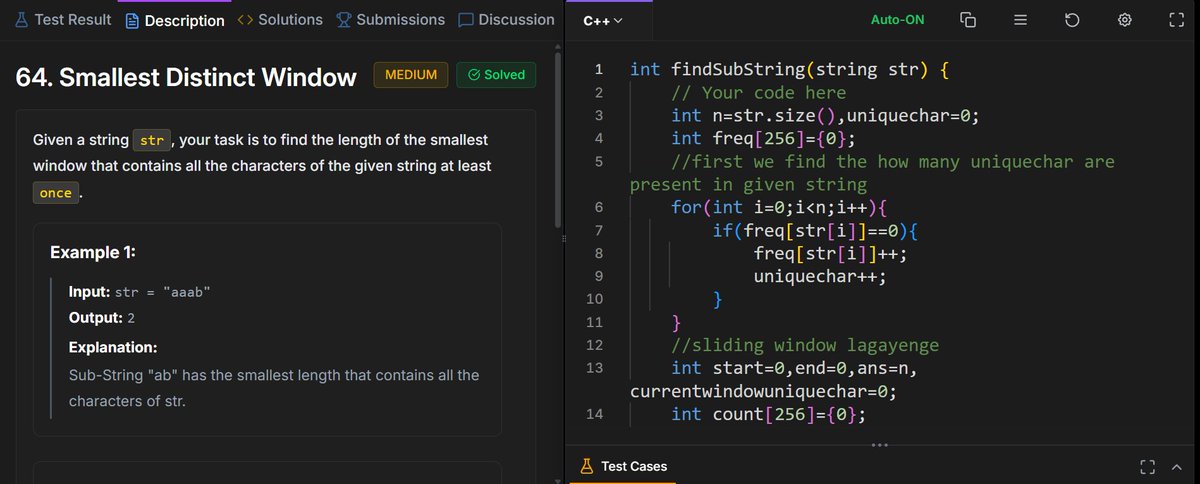Viewport: 1200px width, 484px height.
Task: Open the Solutions tab
Action: pyautogui.click(x=280, y=20)
